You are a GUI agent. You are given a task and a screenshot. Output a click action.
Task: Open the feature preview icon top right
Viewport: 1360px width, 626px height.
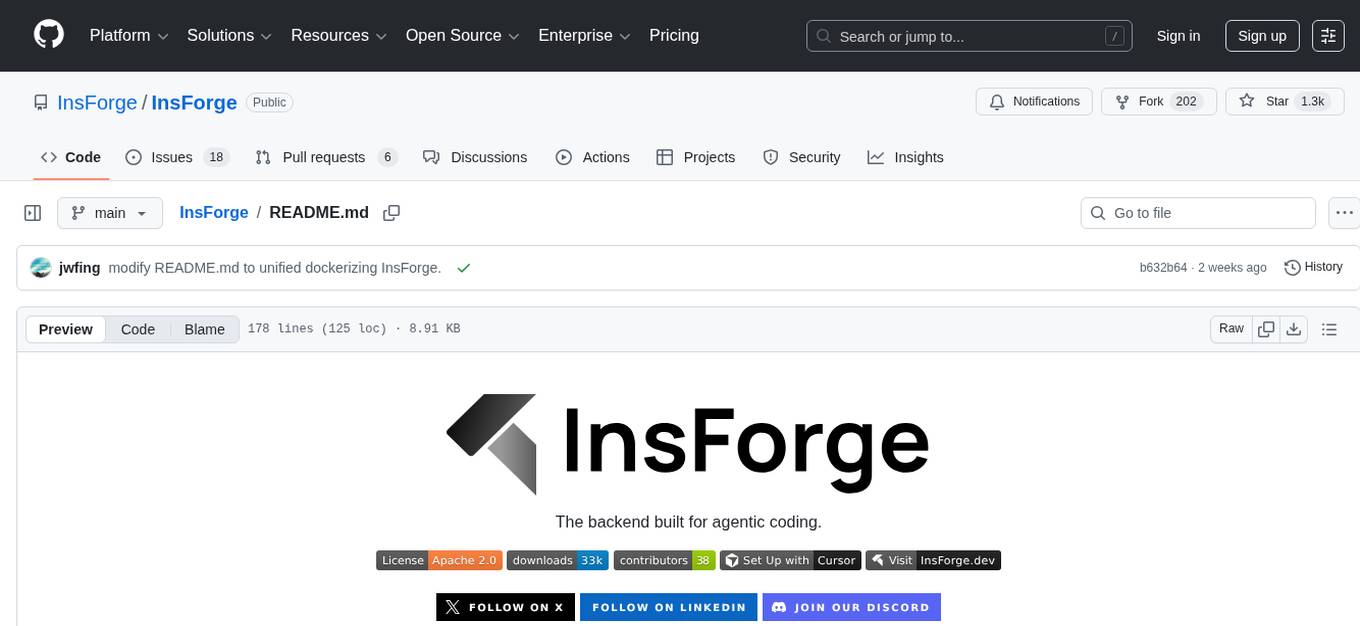click(x=1328, y=35)
